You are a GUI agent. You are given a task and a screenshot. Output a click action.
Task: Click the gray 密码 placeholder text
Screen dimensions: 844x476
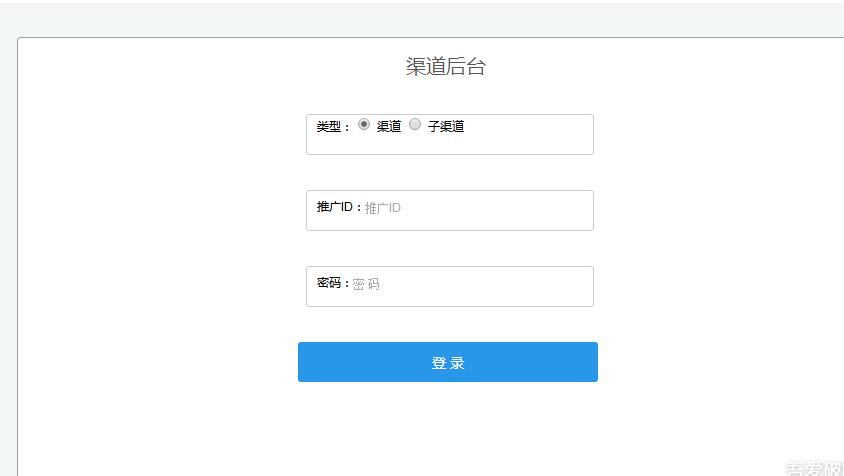pyautogui.click(x=366, y=284)
